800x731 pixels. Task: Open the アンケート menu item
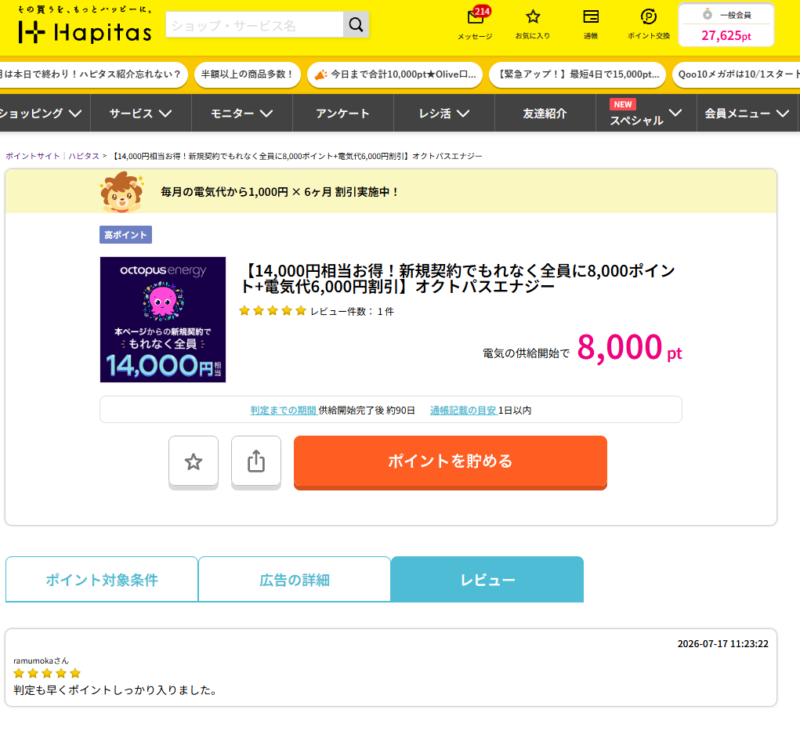tap(343, 113)
